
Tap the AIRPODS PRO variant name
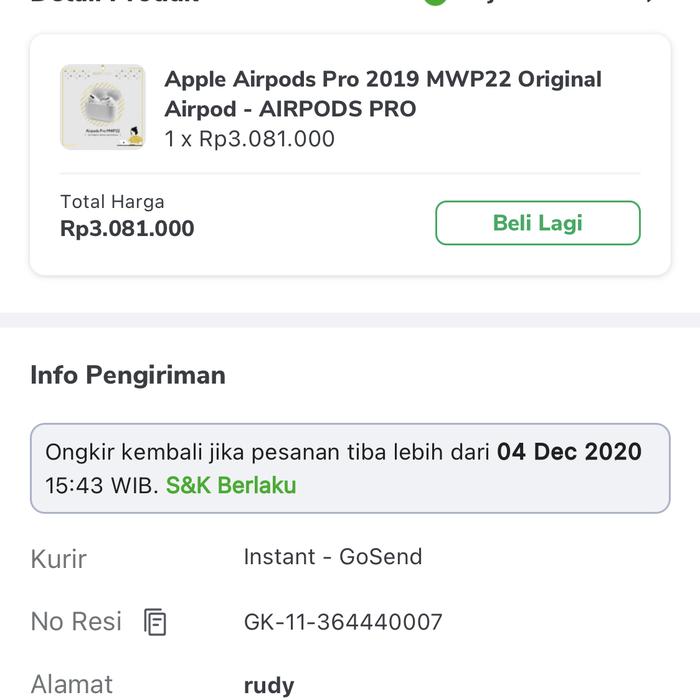pyautogui.click(x=337, y=109)
